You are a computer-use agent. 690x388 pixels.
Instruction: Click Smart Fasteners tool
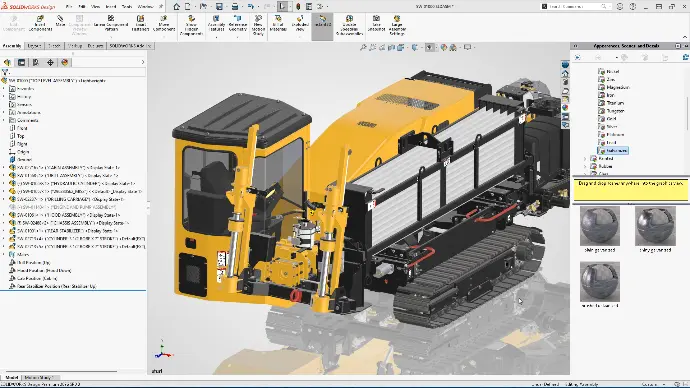tap(140, 24)
